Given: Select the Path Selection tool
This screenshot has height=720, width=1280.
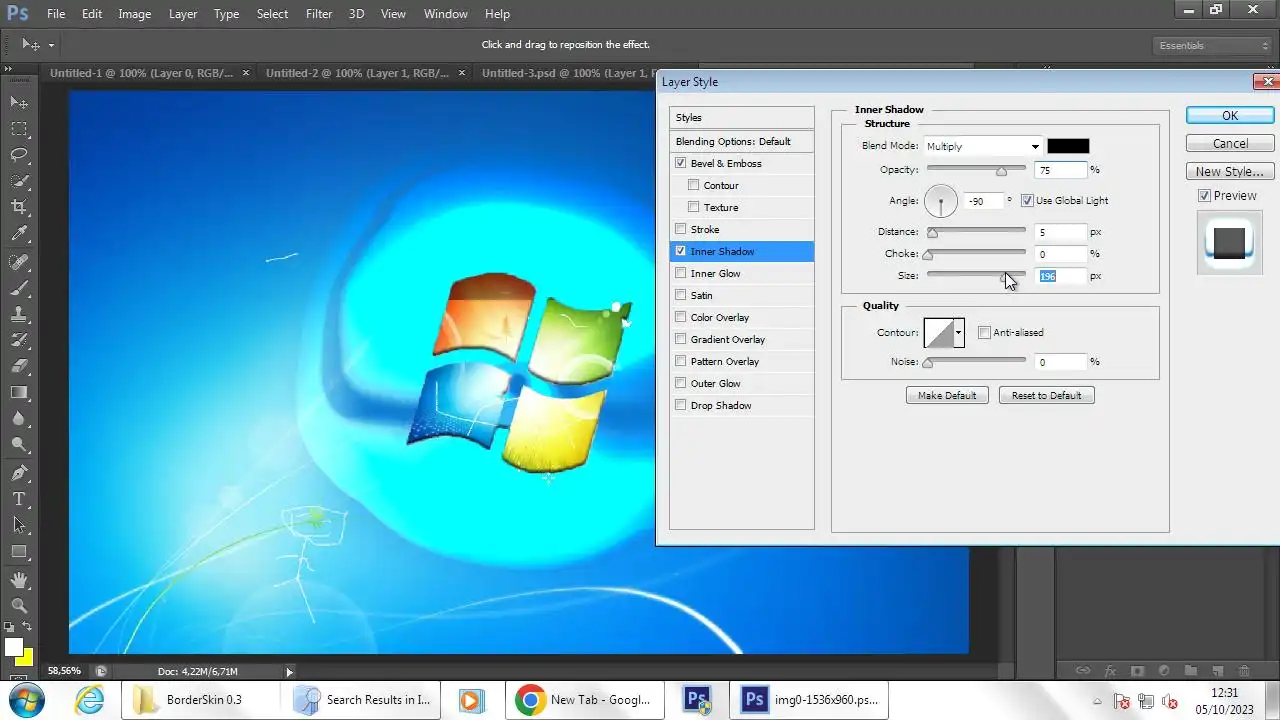Looking at the screenshot, I should coord(19,525).
